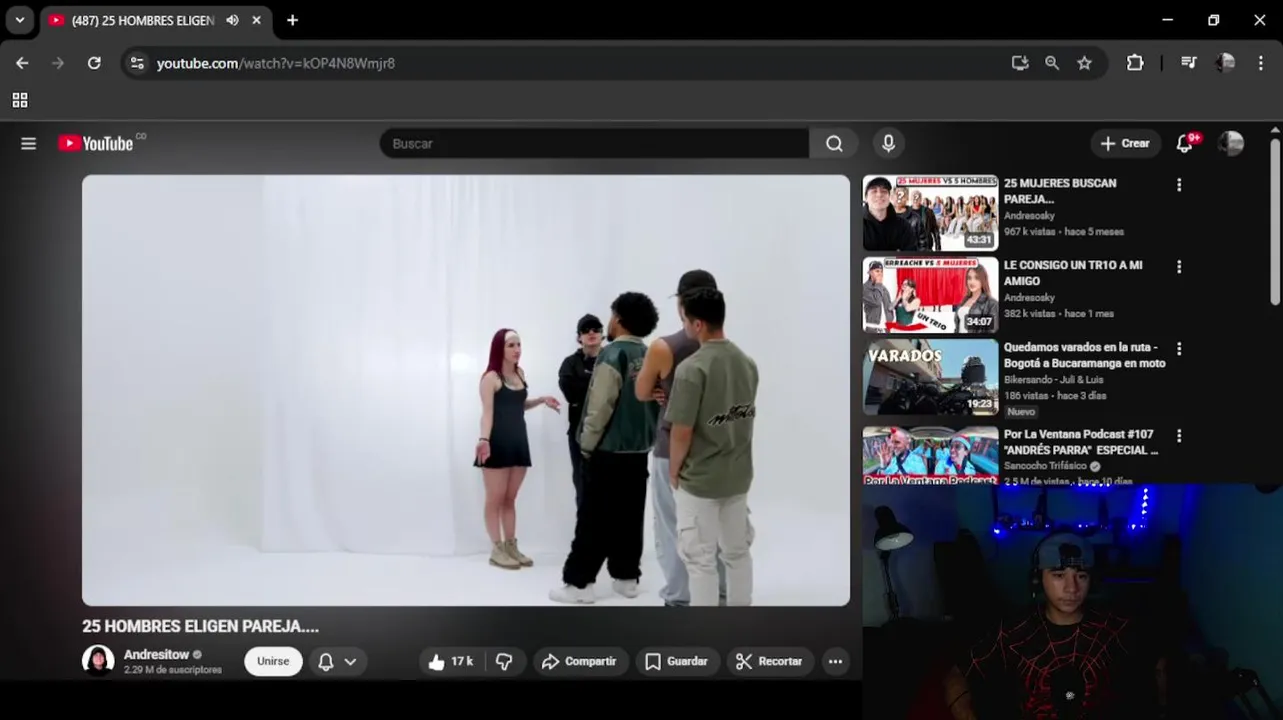Open the 25 MUJERES BUSCAN PAREJA thumbnail
This screenshot has width=1283, height=720.
931,213
